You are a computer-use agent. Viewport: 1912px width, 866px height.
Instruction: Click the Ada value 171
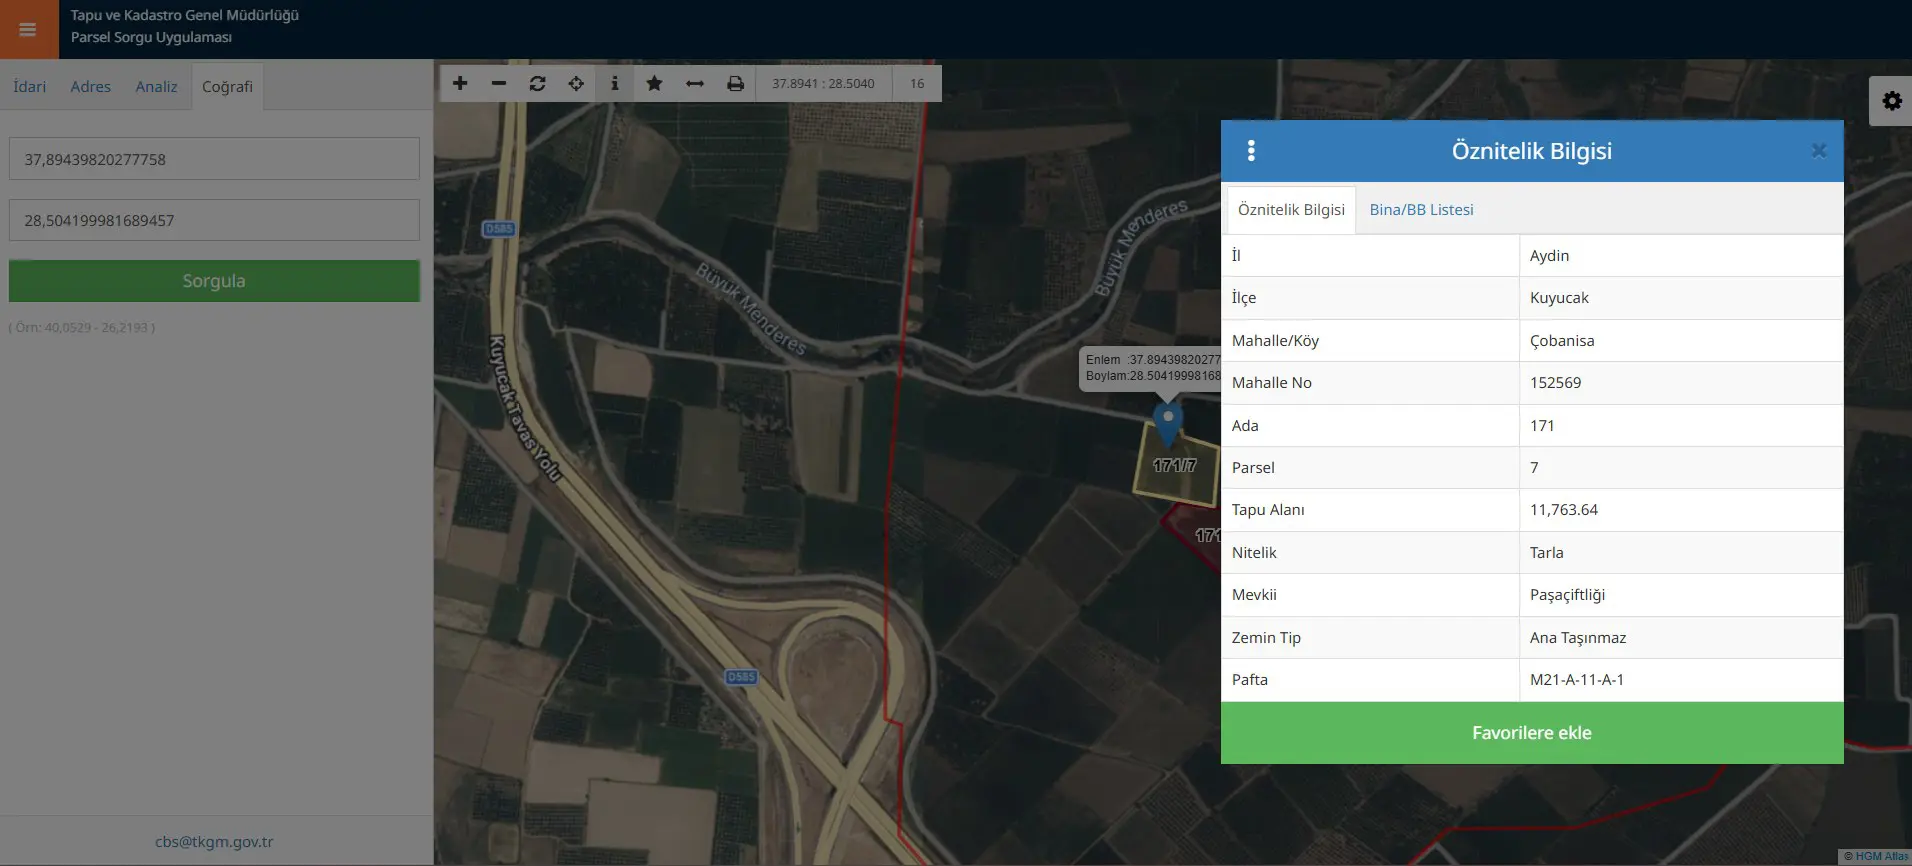tap(1681, 426)
